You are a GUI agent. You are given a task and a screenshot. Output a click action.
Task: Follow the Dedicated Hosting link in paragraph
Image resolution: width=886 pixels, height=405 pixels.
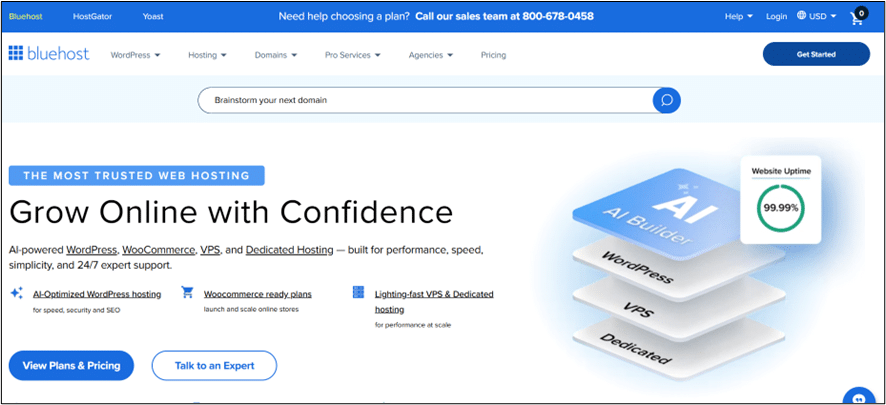(x=289, y=250)
